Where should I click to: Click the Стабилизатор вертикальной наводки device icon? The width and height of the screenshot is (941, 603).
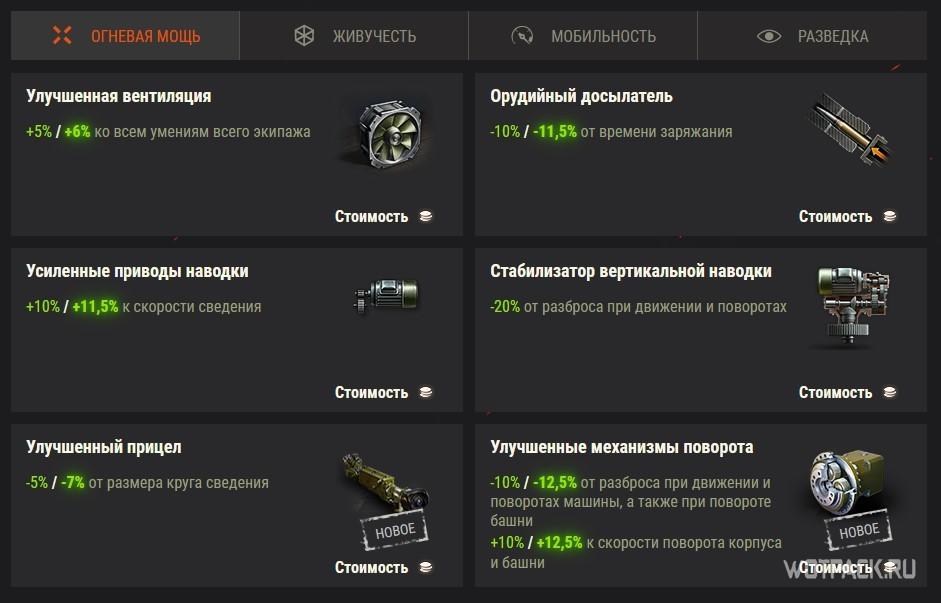tap(852, 307)
